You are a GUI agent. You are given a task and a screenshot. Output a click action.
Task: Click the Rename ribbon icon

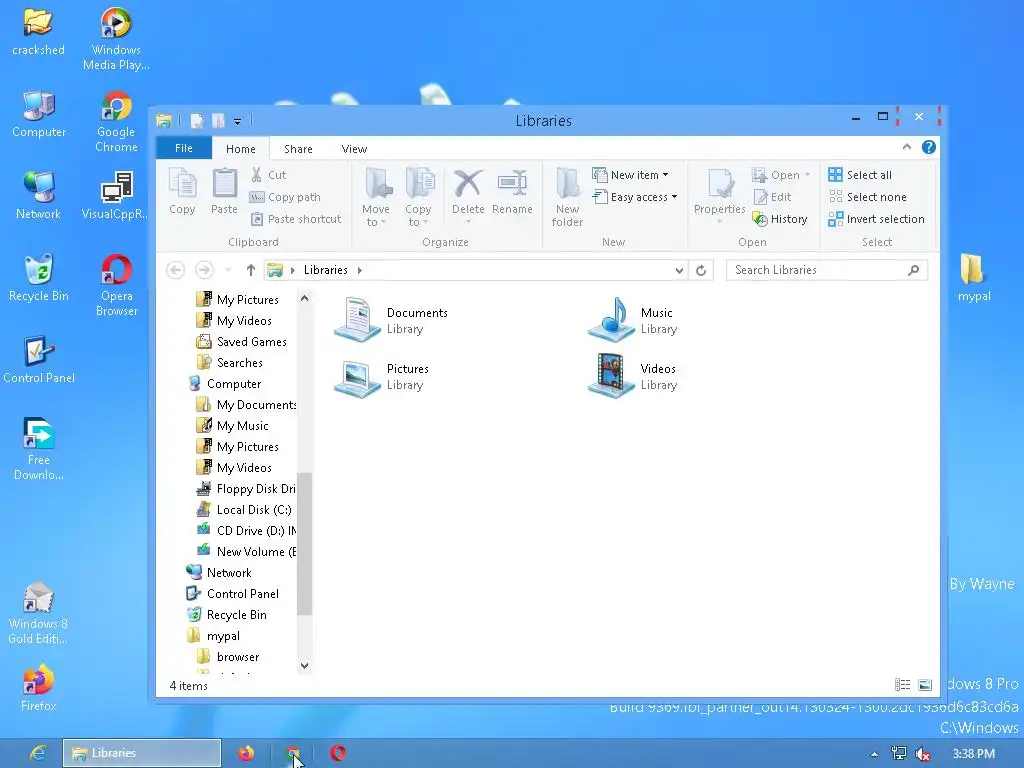coord(512,191)
